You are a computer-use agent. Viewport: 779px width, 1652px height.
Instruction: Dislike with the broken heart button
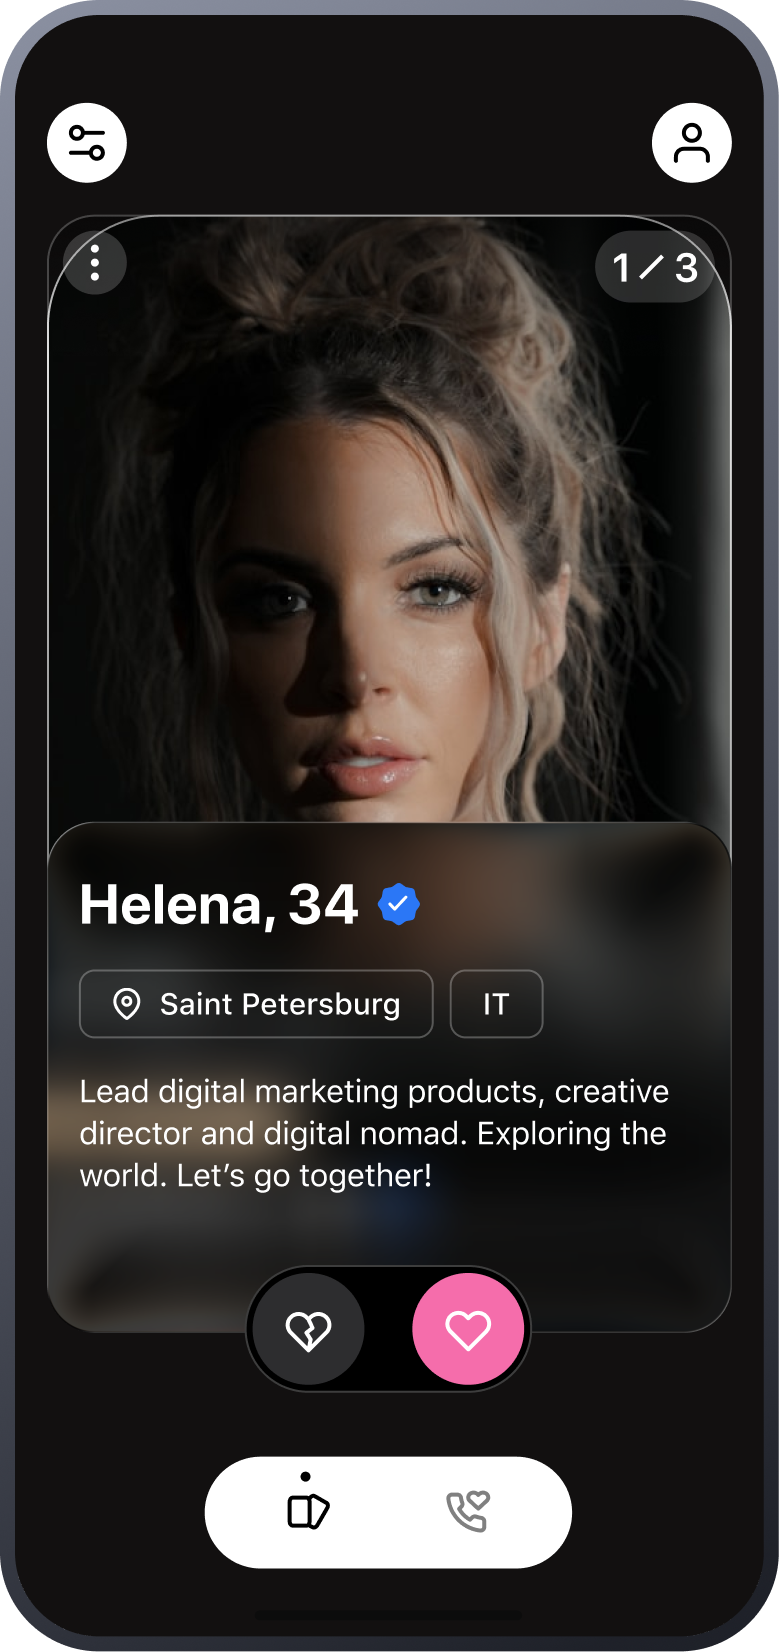pyautogui.click(x=309, y=1330)
